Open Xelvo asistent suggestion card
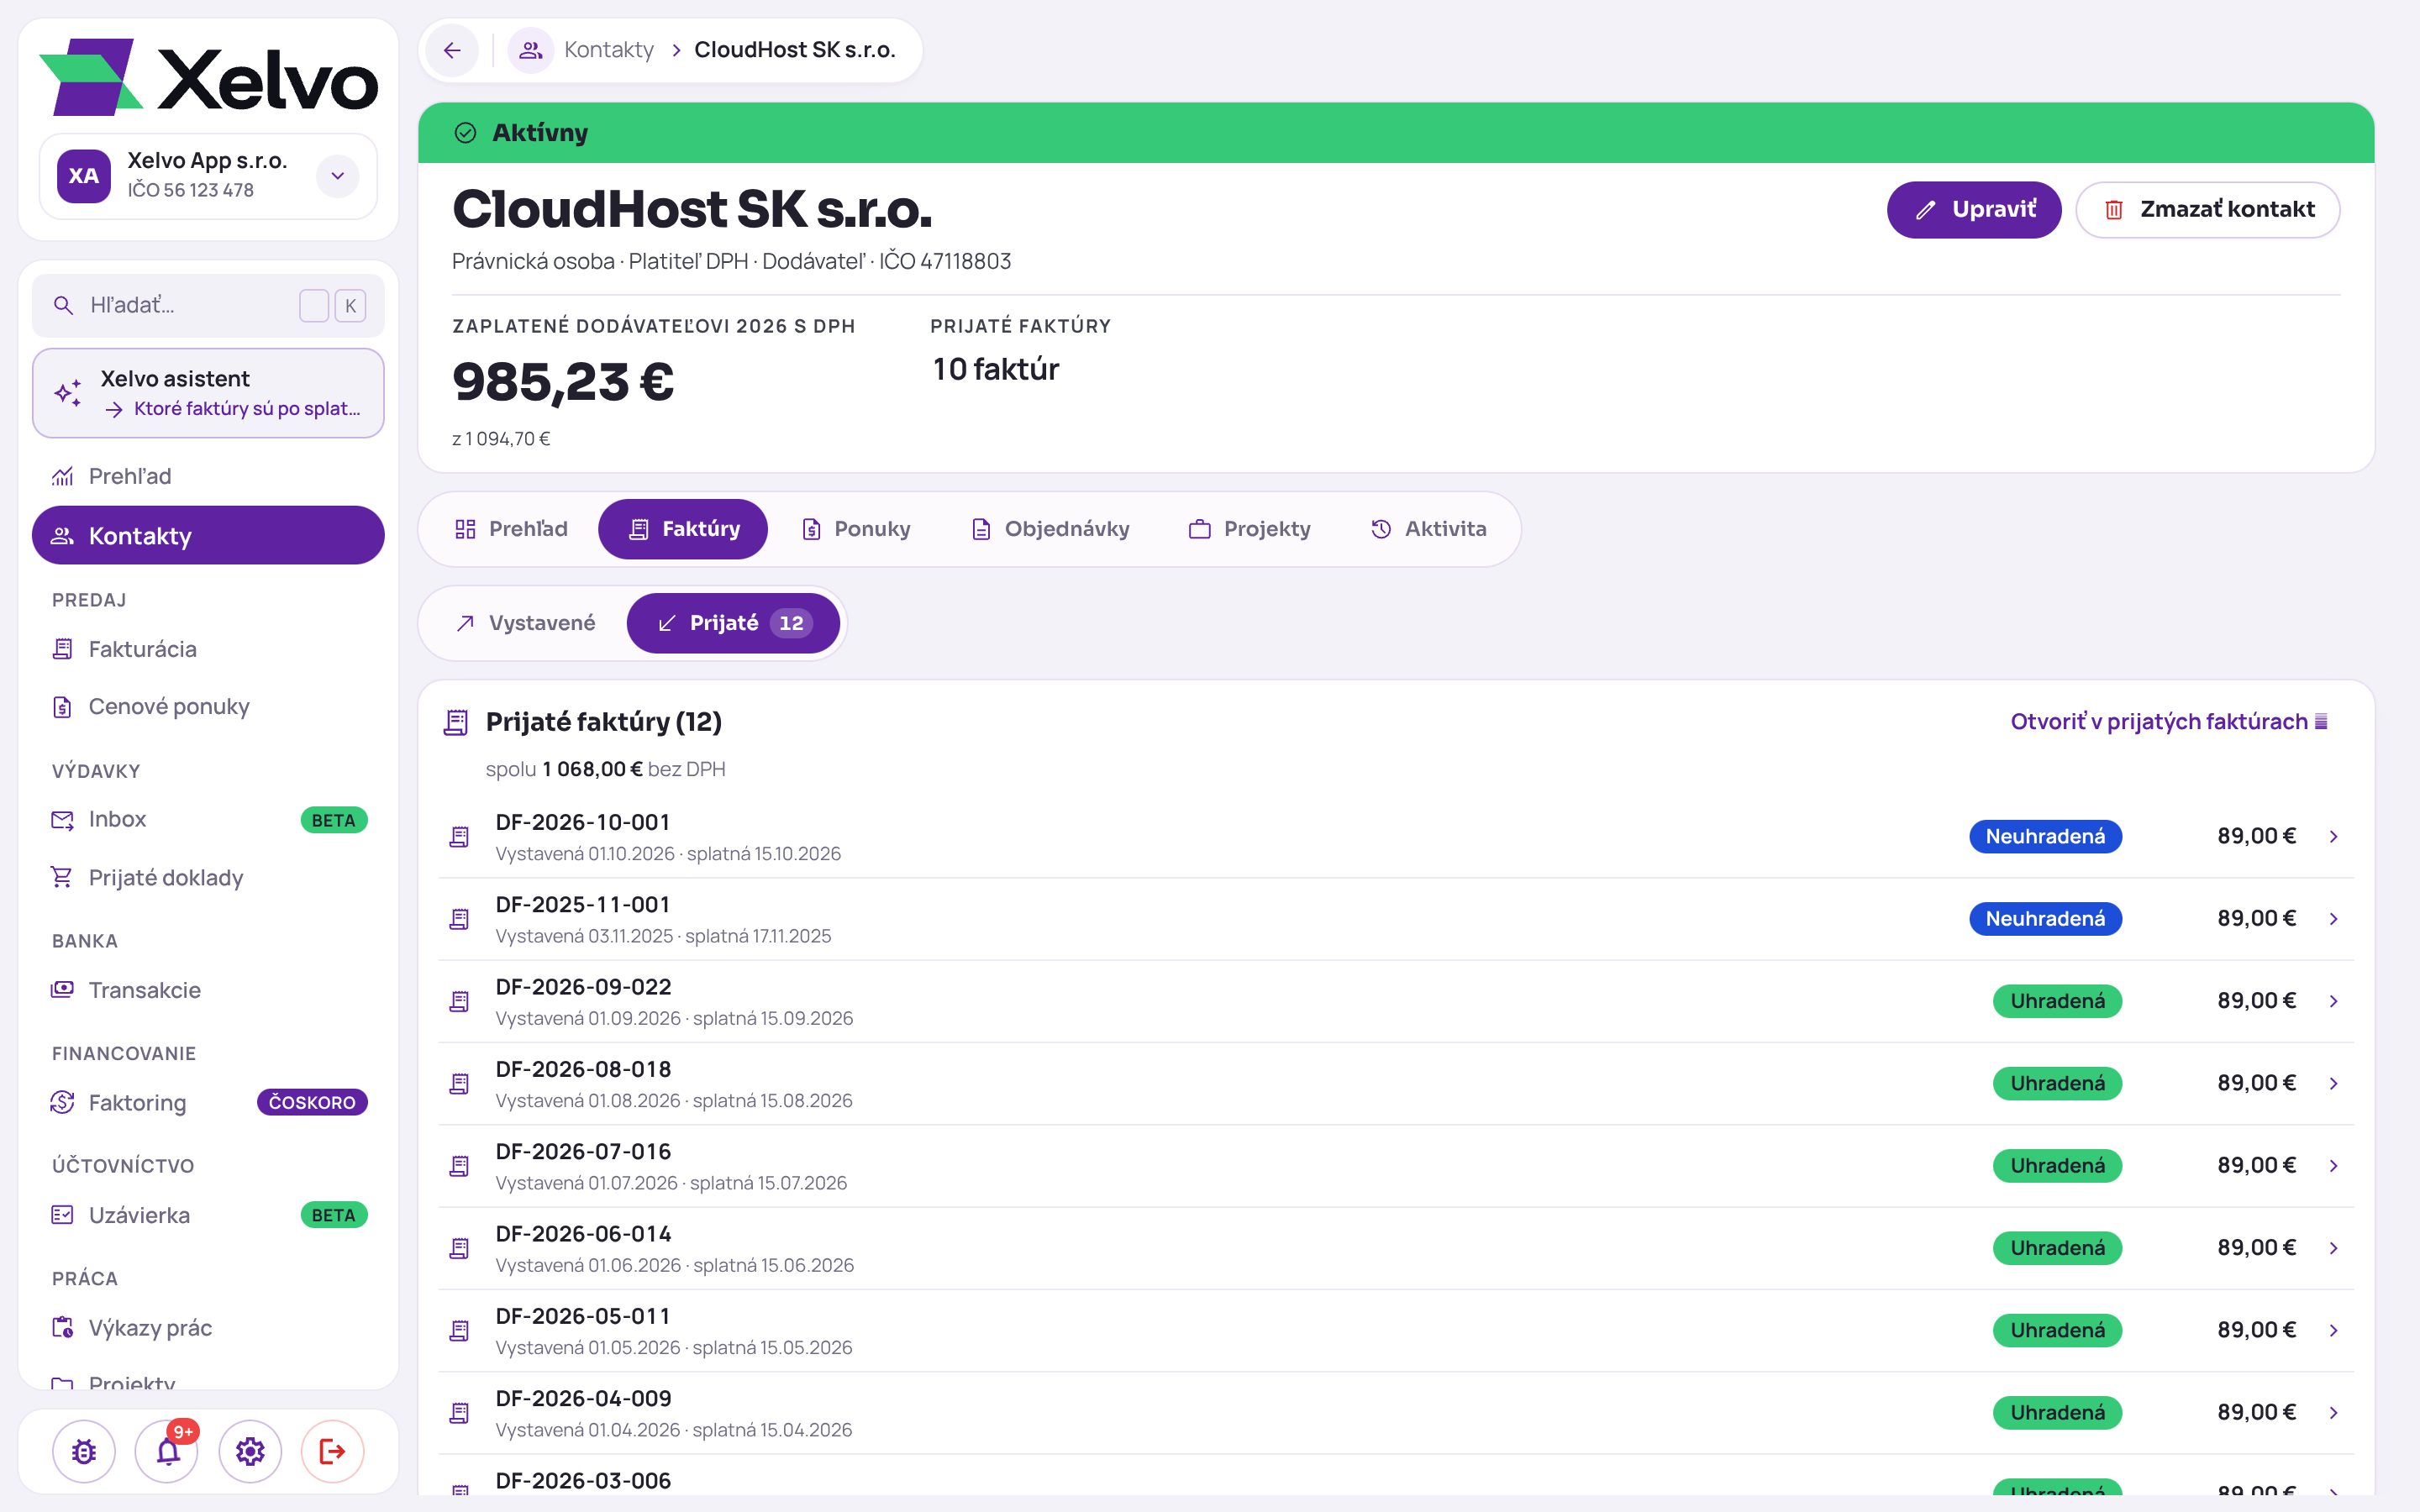Viewport: 2420px width, 1512px height. (x=208, y=393)
